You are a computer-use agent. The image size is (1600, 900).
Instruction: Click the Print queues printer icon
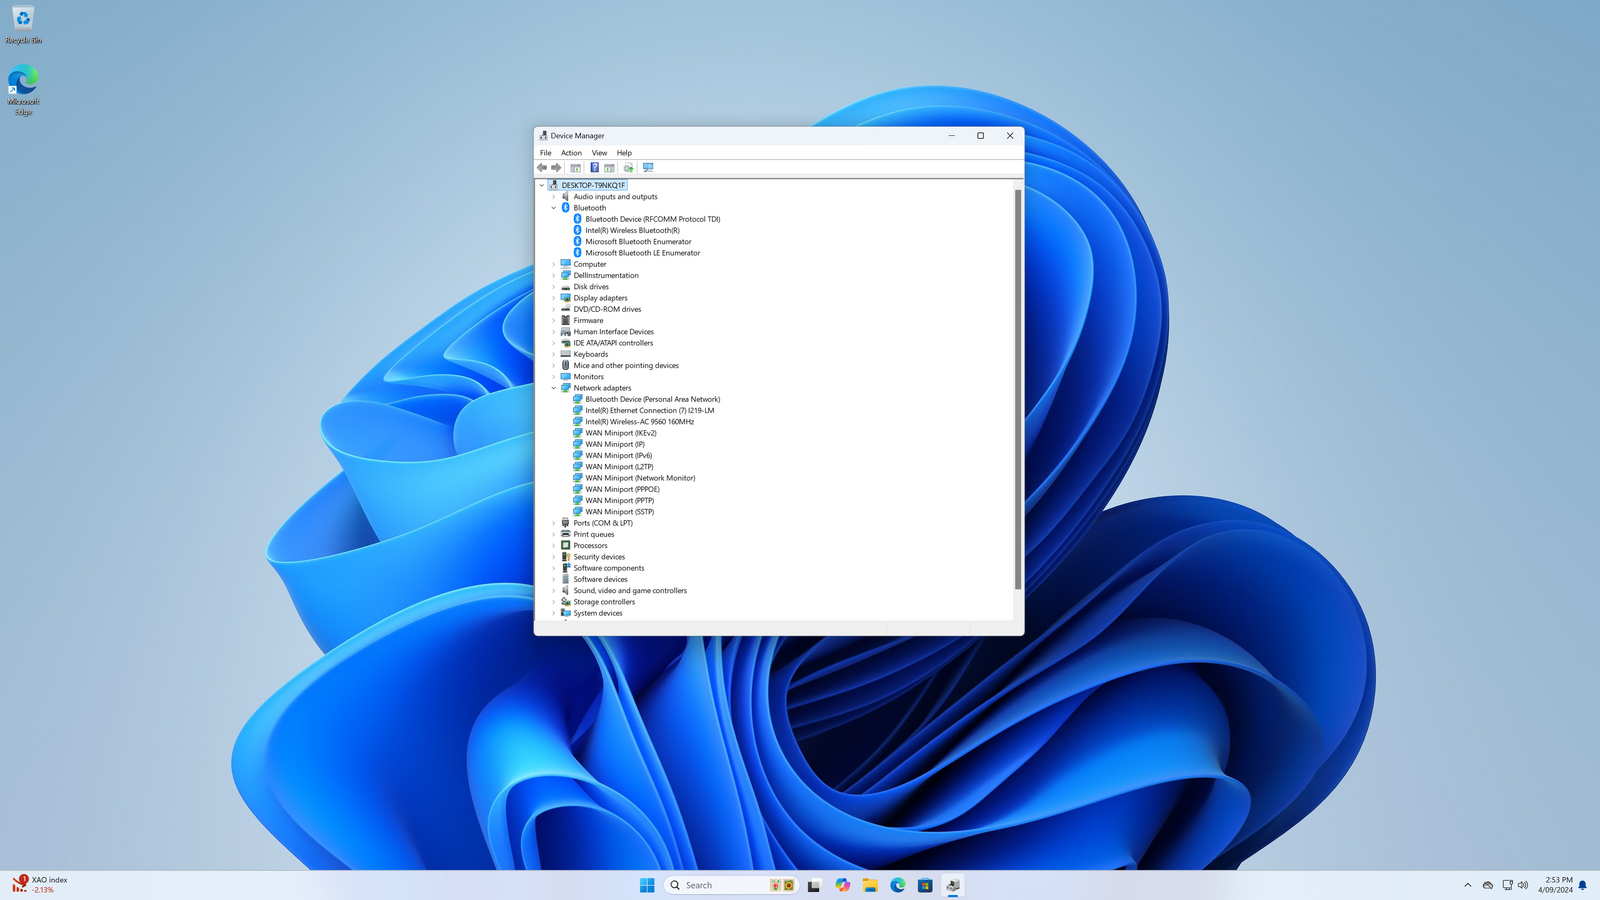point(566,534)
